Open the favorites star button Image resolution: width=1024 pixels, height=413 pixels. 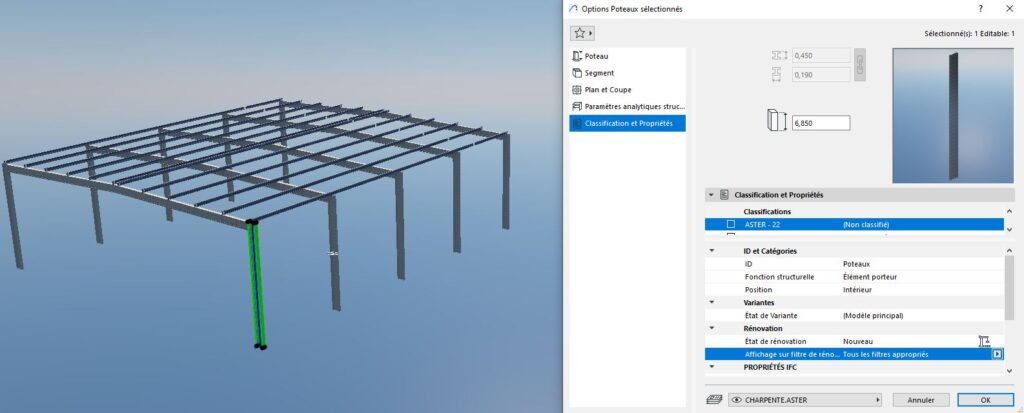coord(584,33)
